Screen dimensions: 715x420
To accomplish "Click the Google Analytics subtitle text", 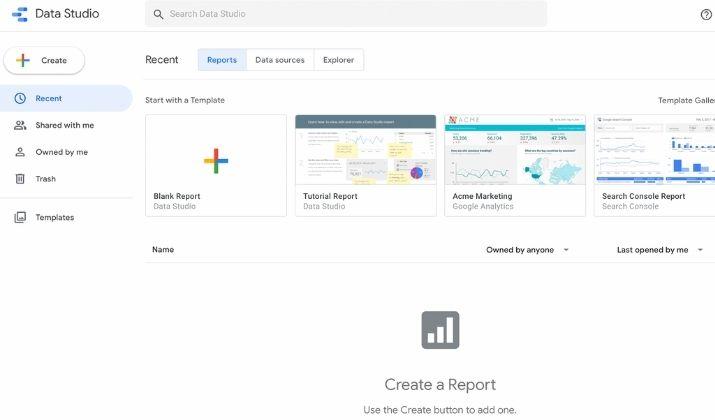I will tap(483, 207).
